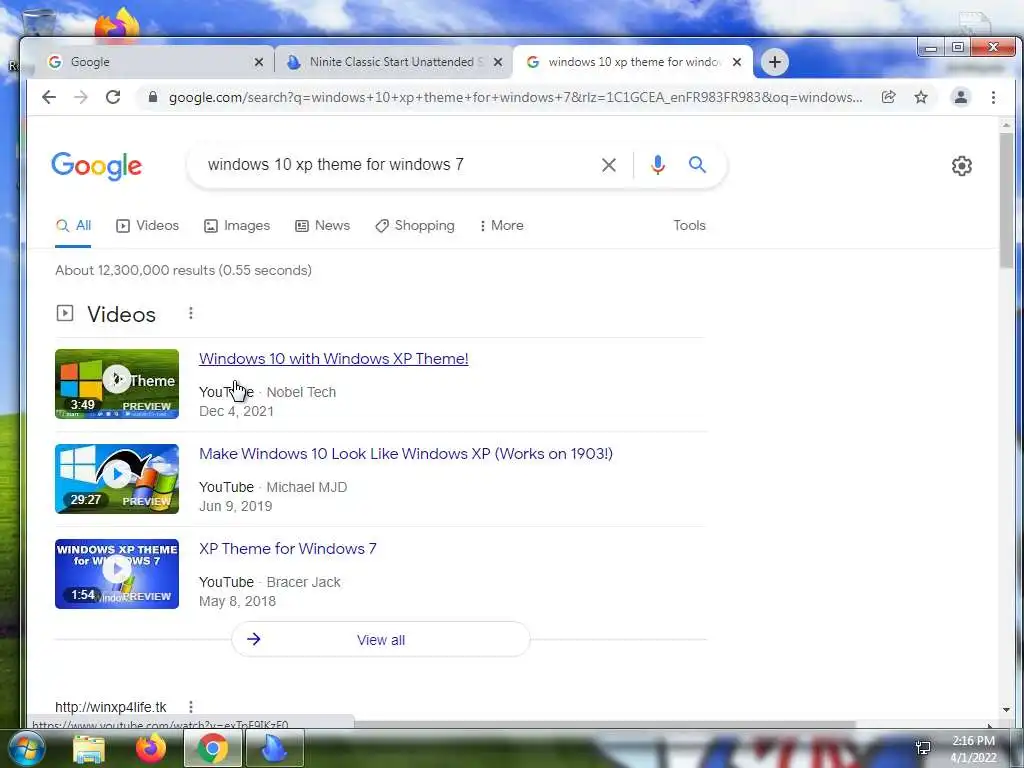Close the Ninite Classic Start tab
The image size is (1024, 768).
[x=498, y=62]
